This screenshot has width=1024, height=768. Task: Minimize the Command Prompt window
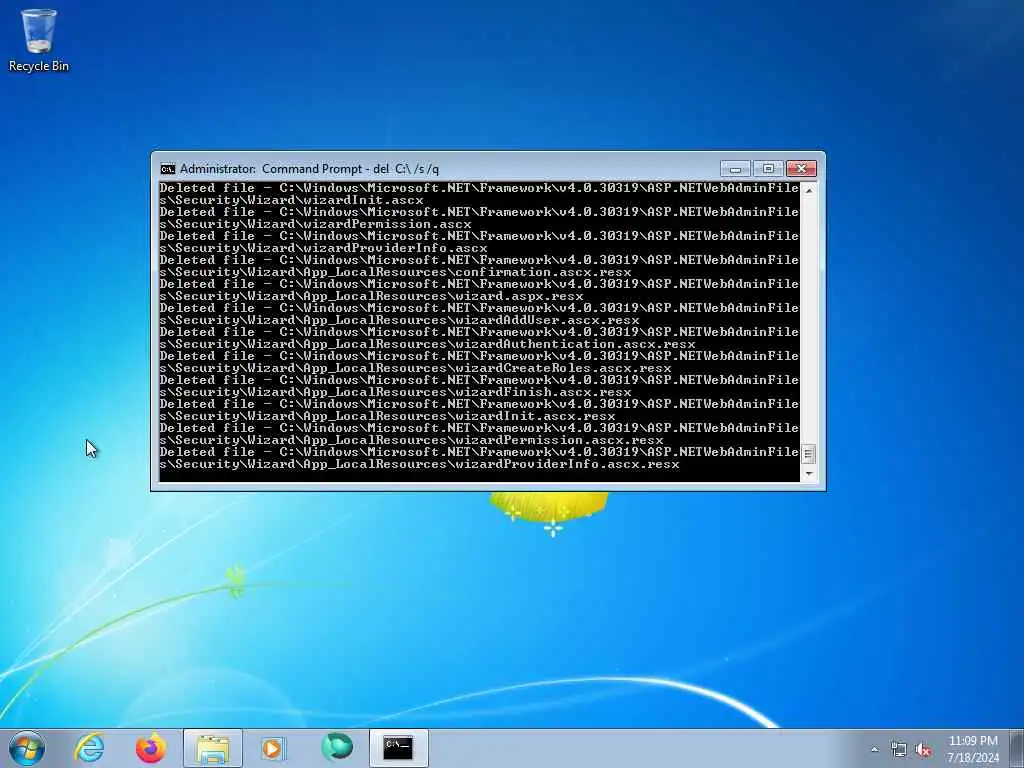(x=735, y=169)
